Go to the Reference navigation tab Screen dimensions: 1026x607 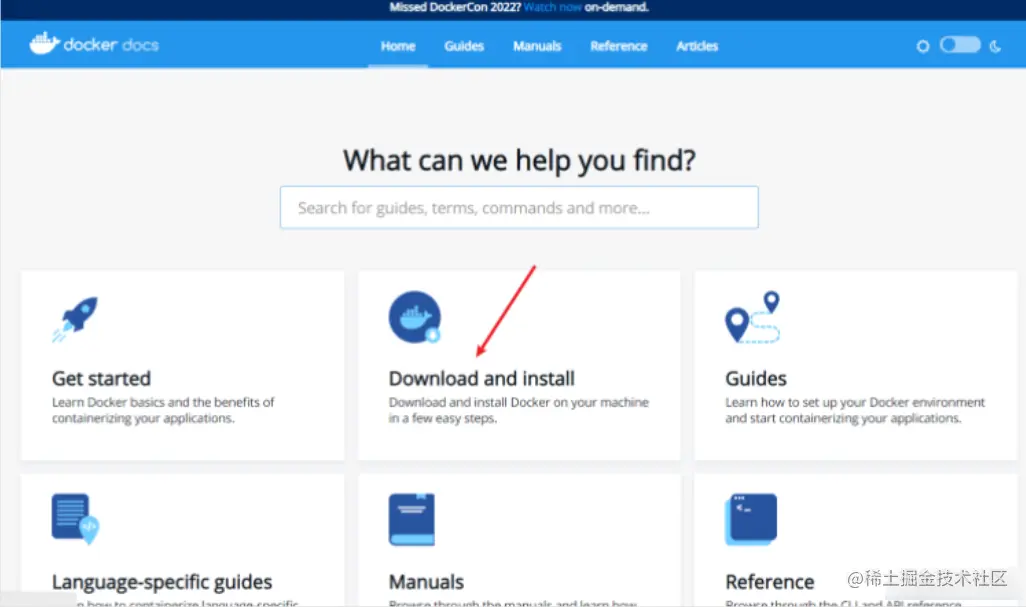pos(618,46)
